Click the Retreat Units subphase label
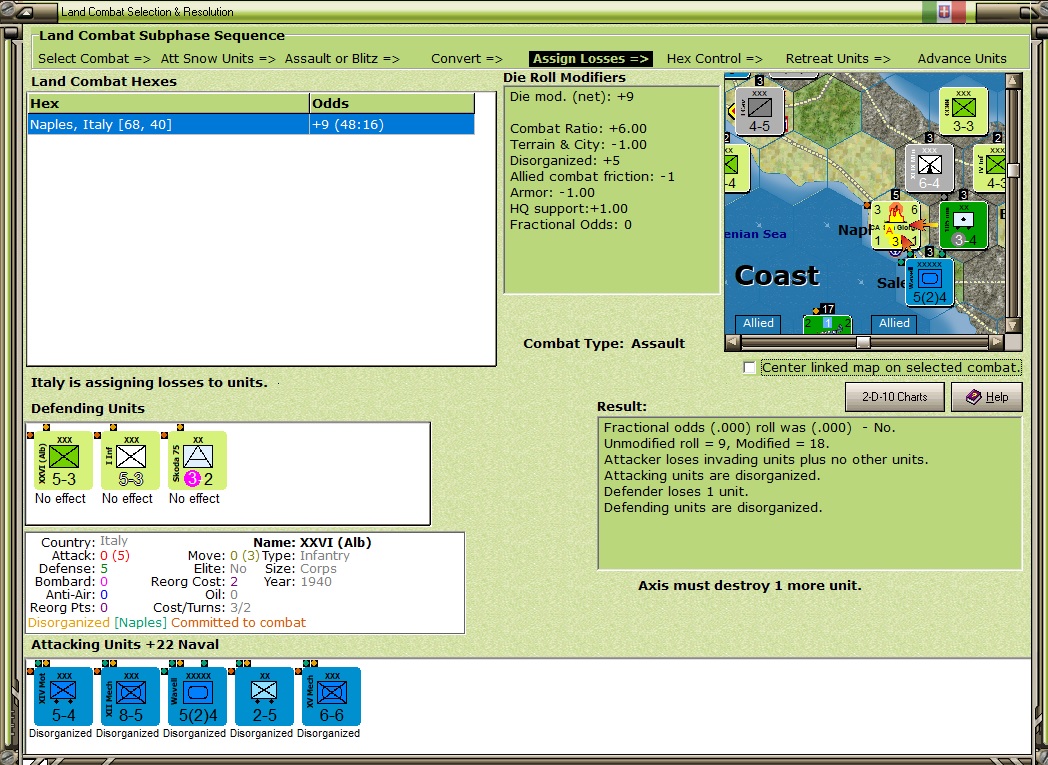This screenshot has height=765, width=1048. click(838, 59)
